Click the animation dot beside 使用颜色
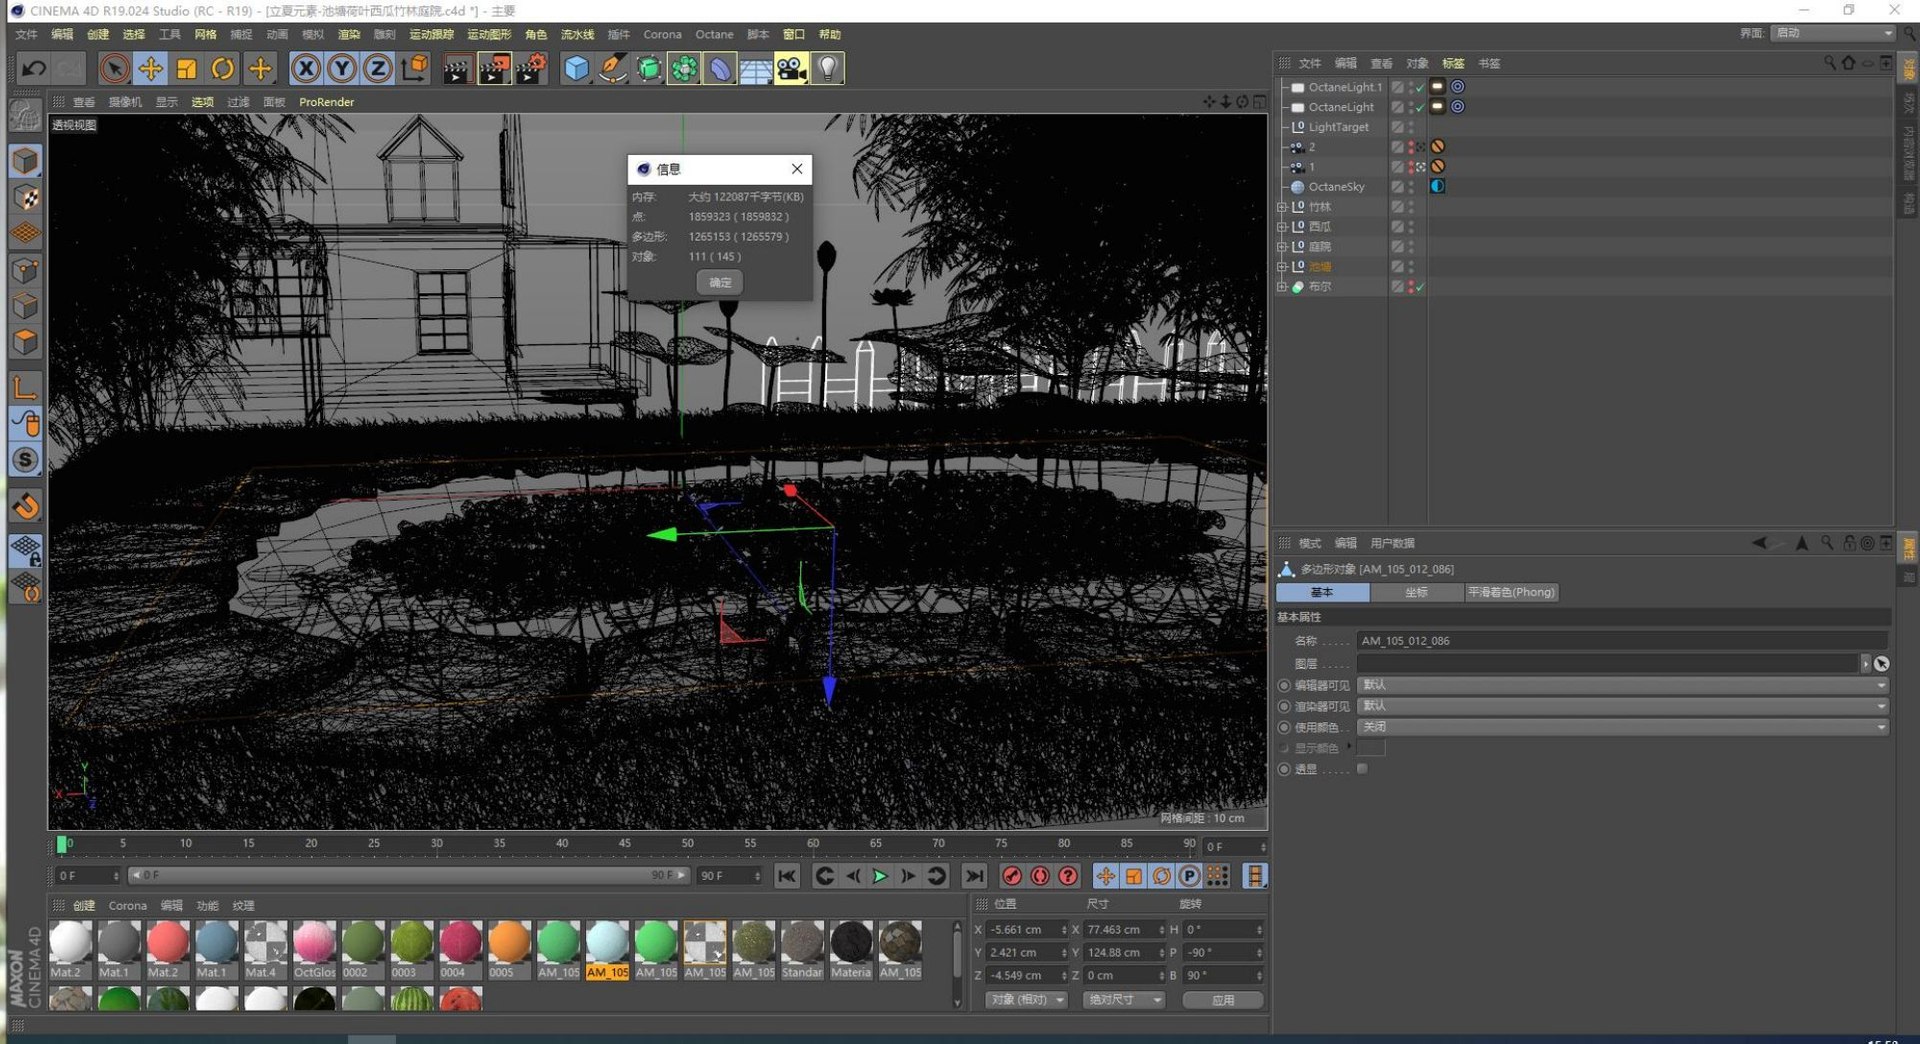 pyautogui.click(x=1284, y=728)
